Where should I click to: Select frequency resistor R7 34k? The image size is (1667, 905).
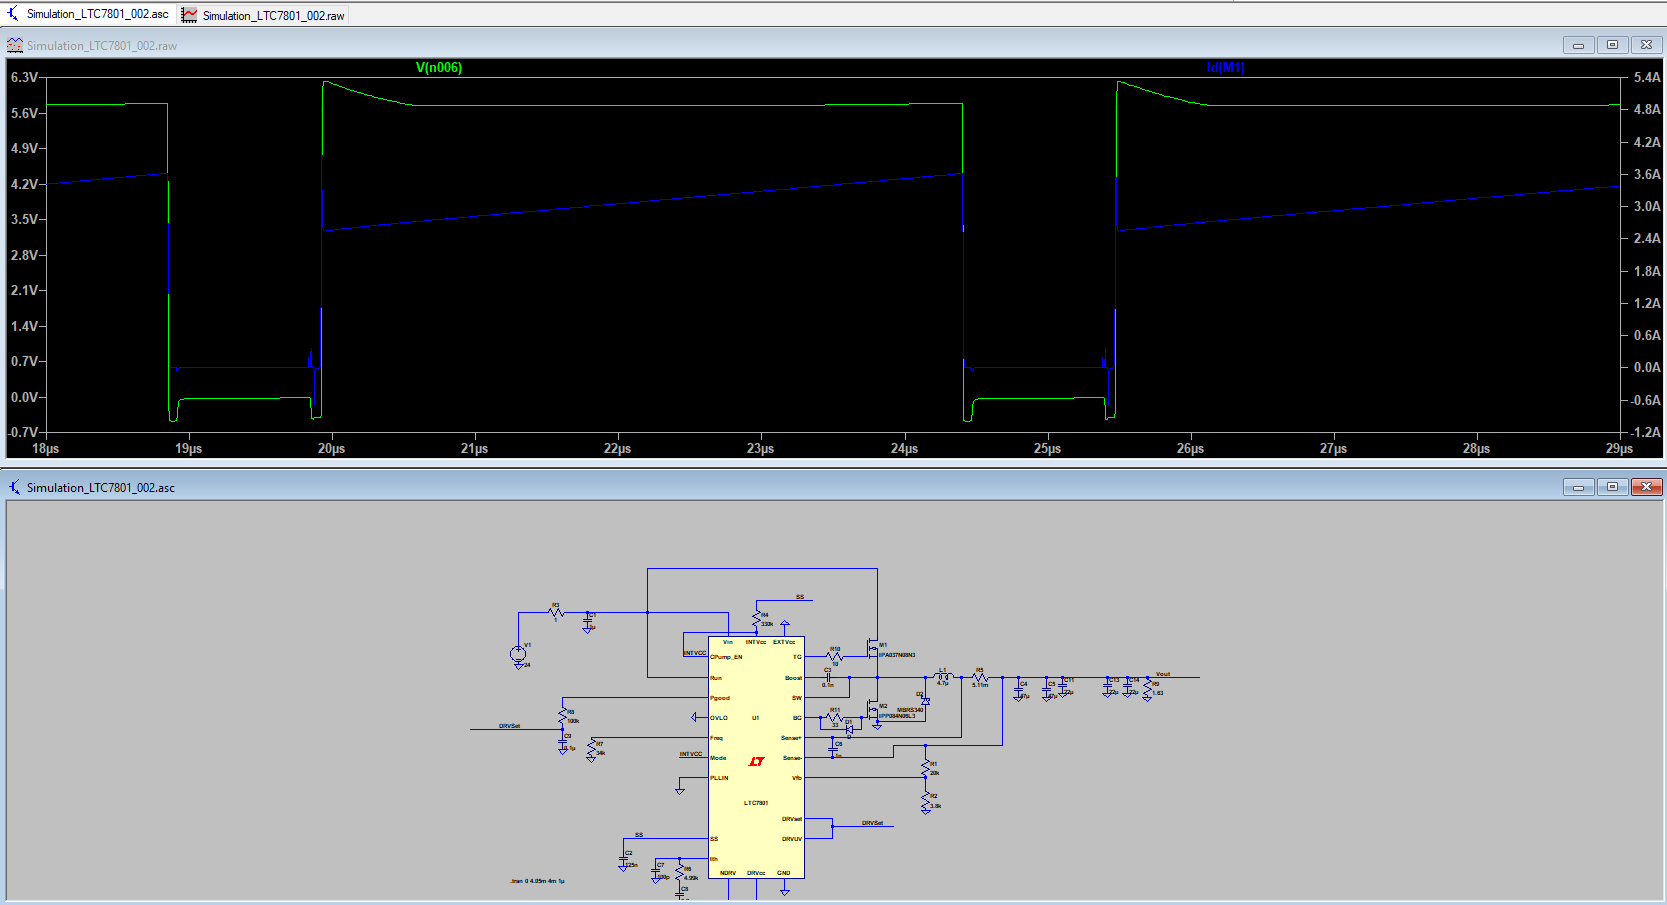pos(591,749)
